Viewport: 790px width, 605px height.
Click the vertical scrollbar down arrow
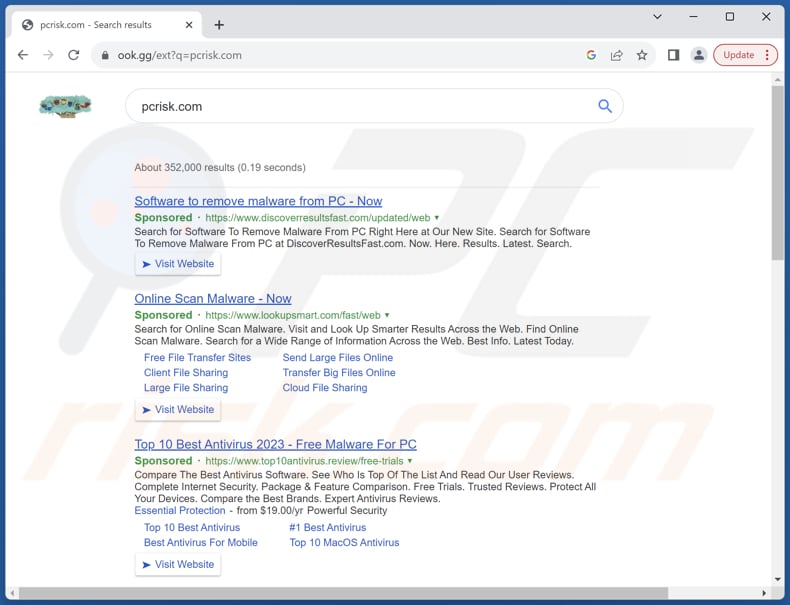777,579
